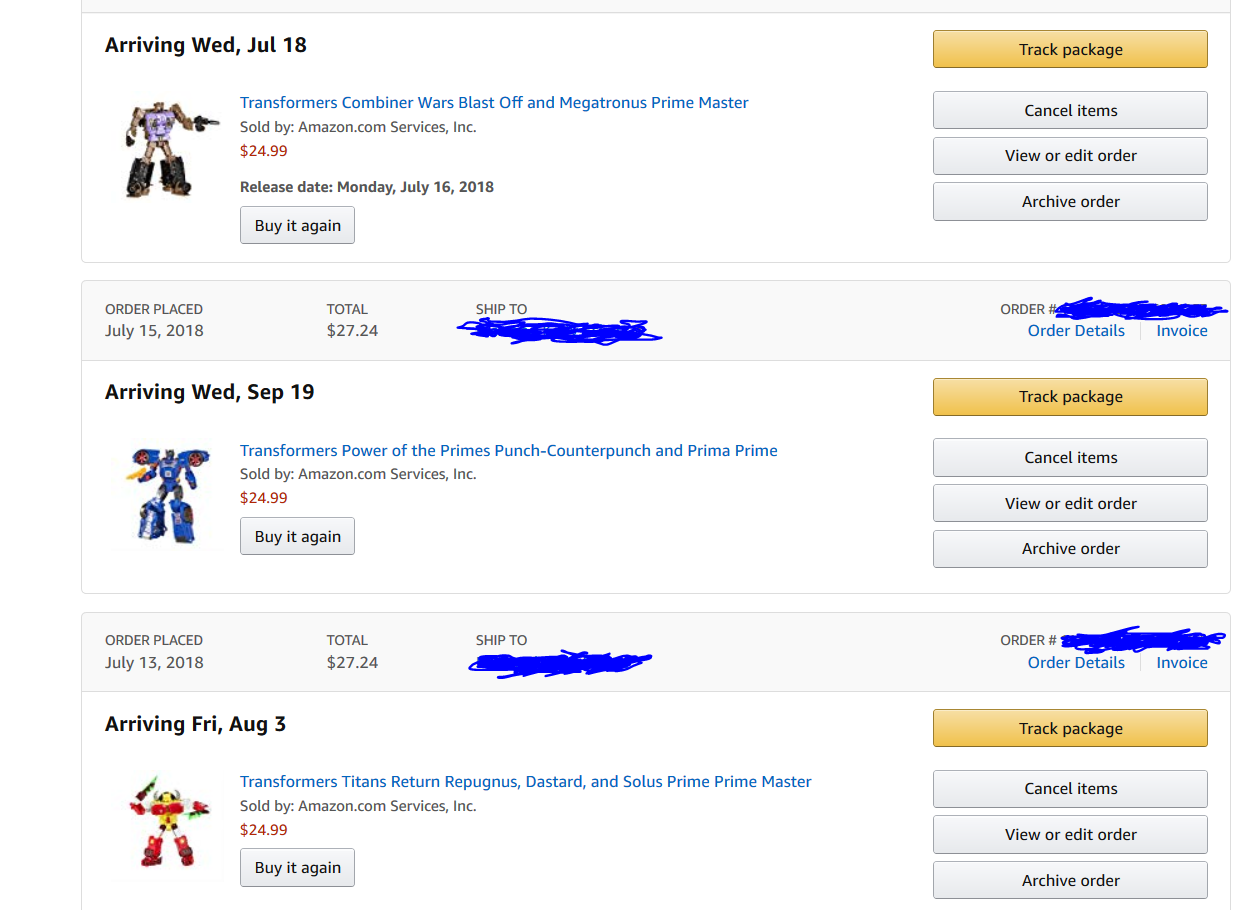Cancel items for Repugnus order
The height and width of the screenshot is (910, 1236).
click(x=1070, y=789)
